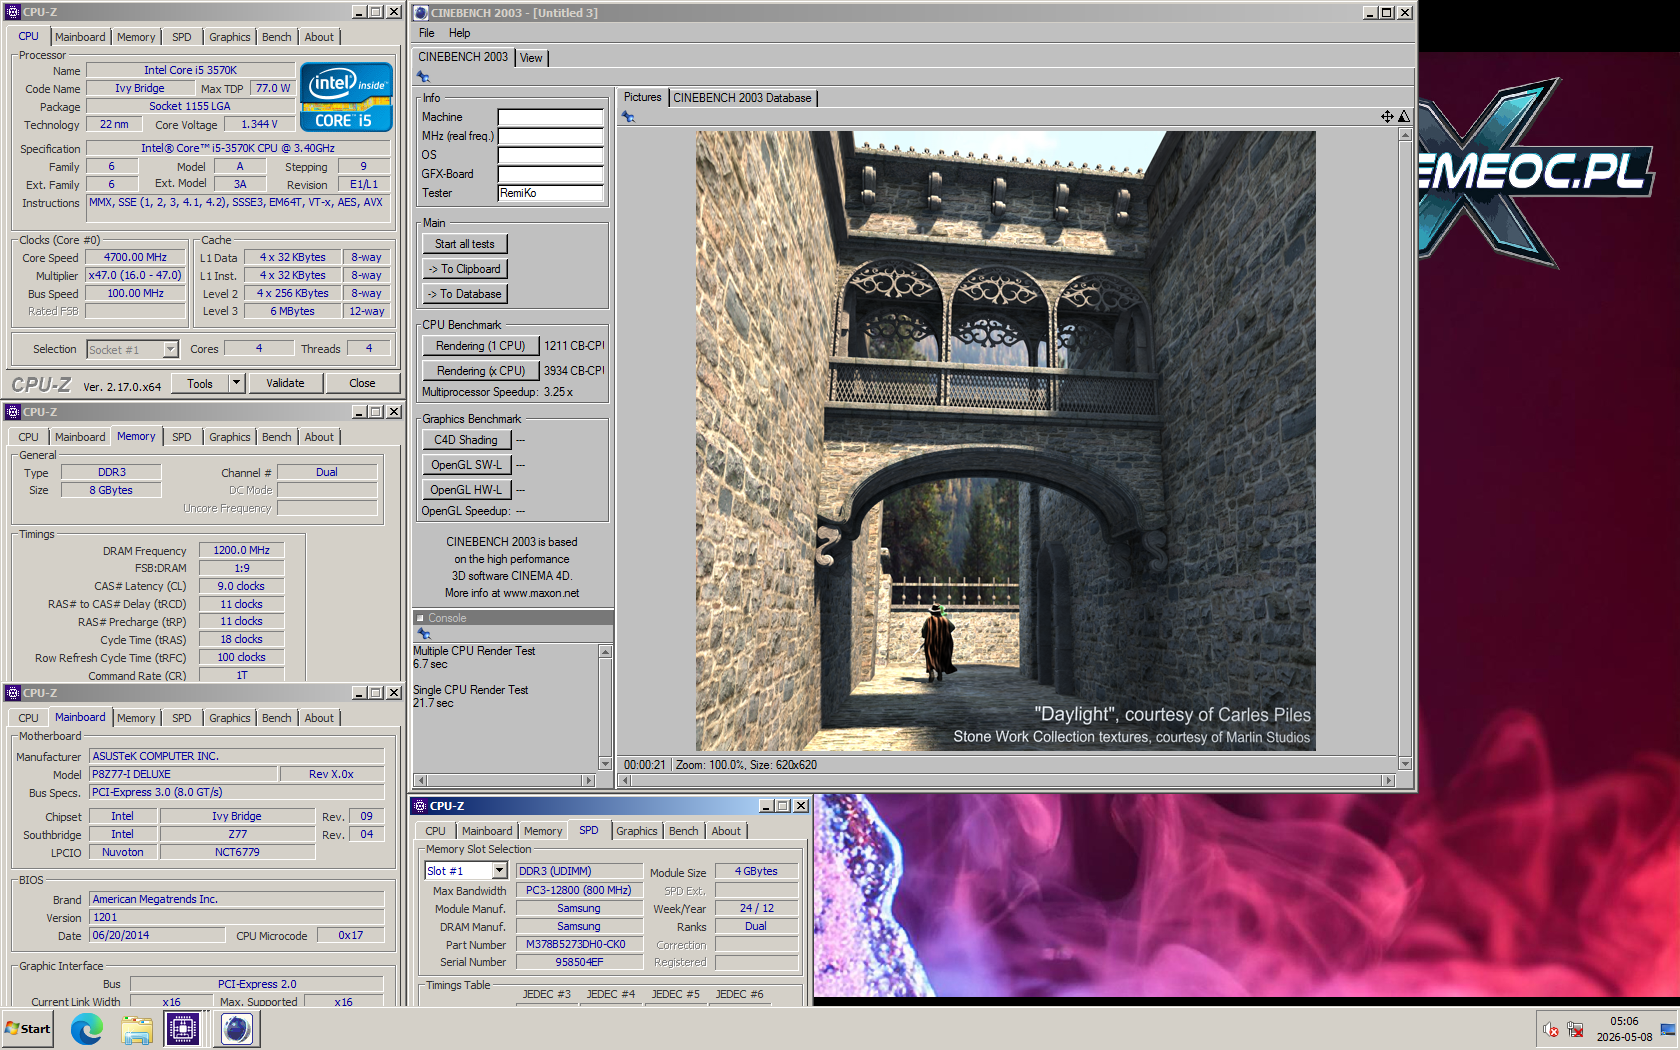Open the Help menu in CINEBENCH
The image size is (1680, 1050).
click(x=459, y=33)
